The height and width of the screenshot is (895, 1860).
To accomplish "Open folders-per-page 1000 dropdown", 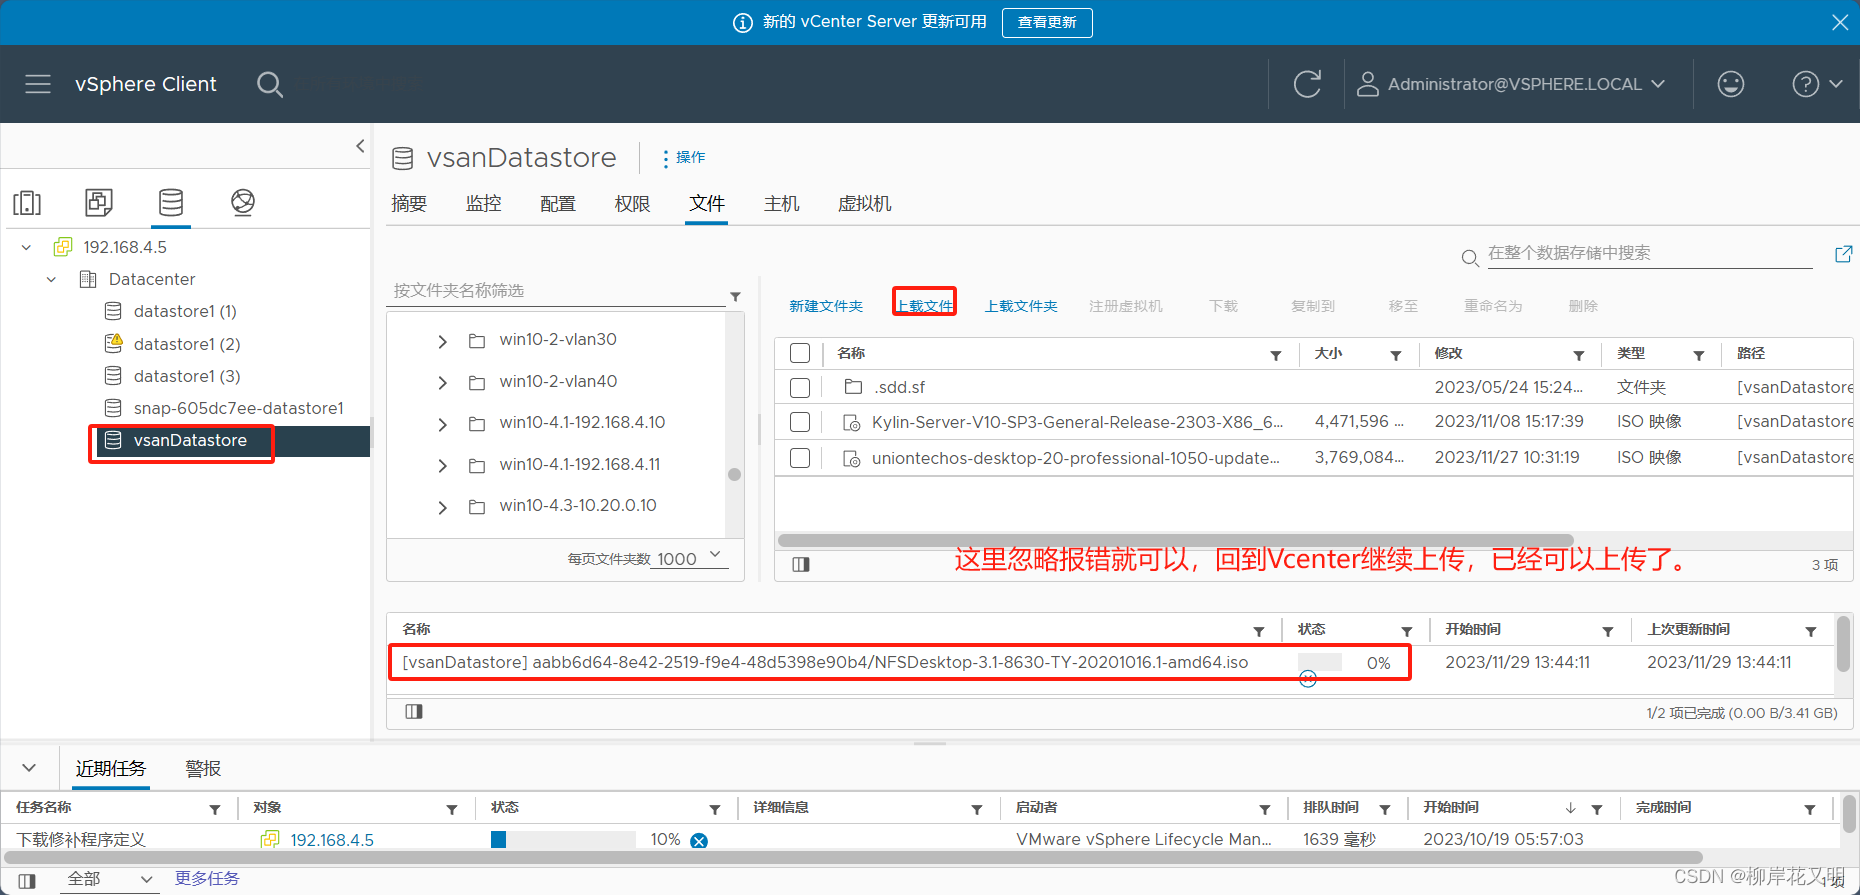I will coord(689,558).
